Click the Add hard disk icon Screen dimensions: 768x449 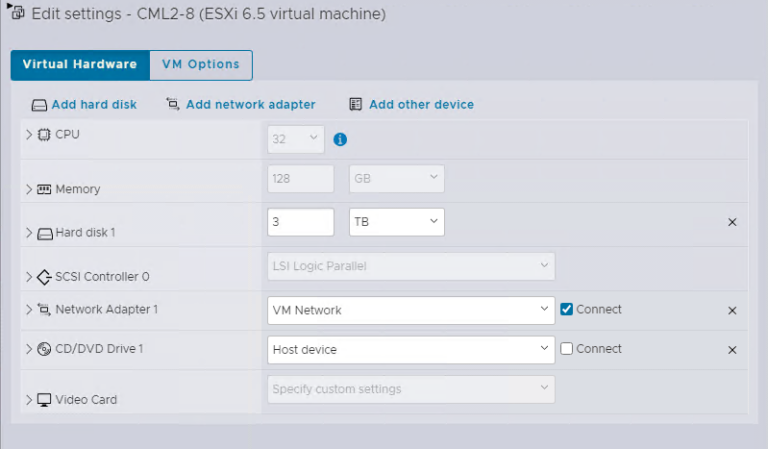[x=39, y=105]
